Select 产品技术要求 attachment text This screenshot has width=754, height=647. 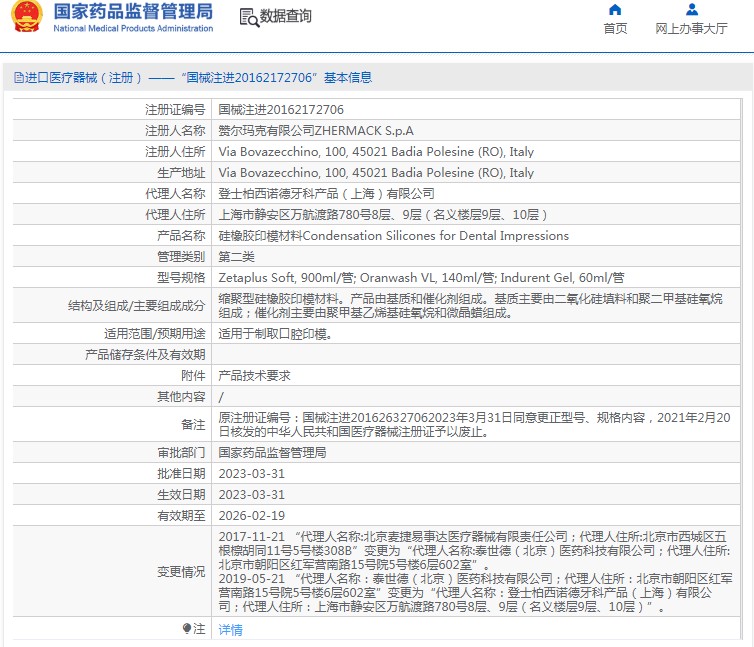tap(254, 376)
